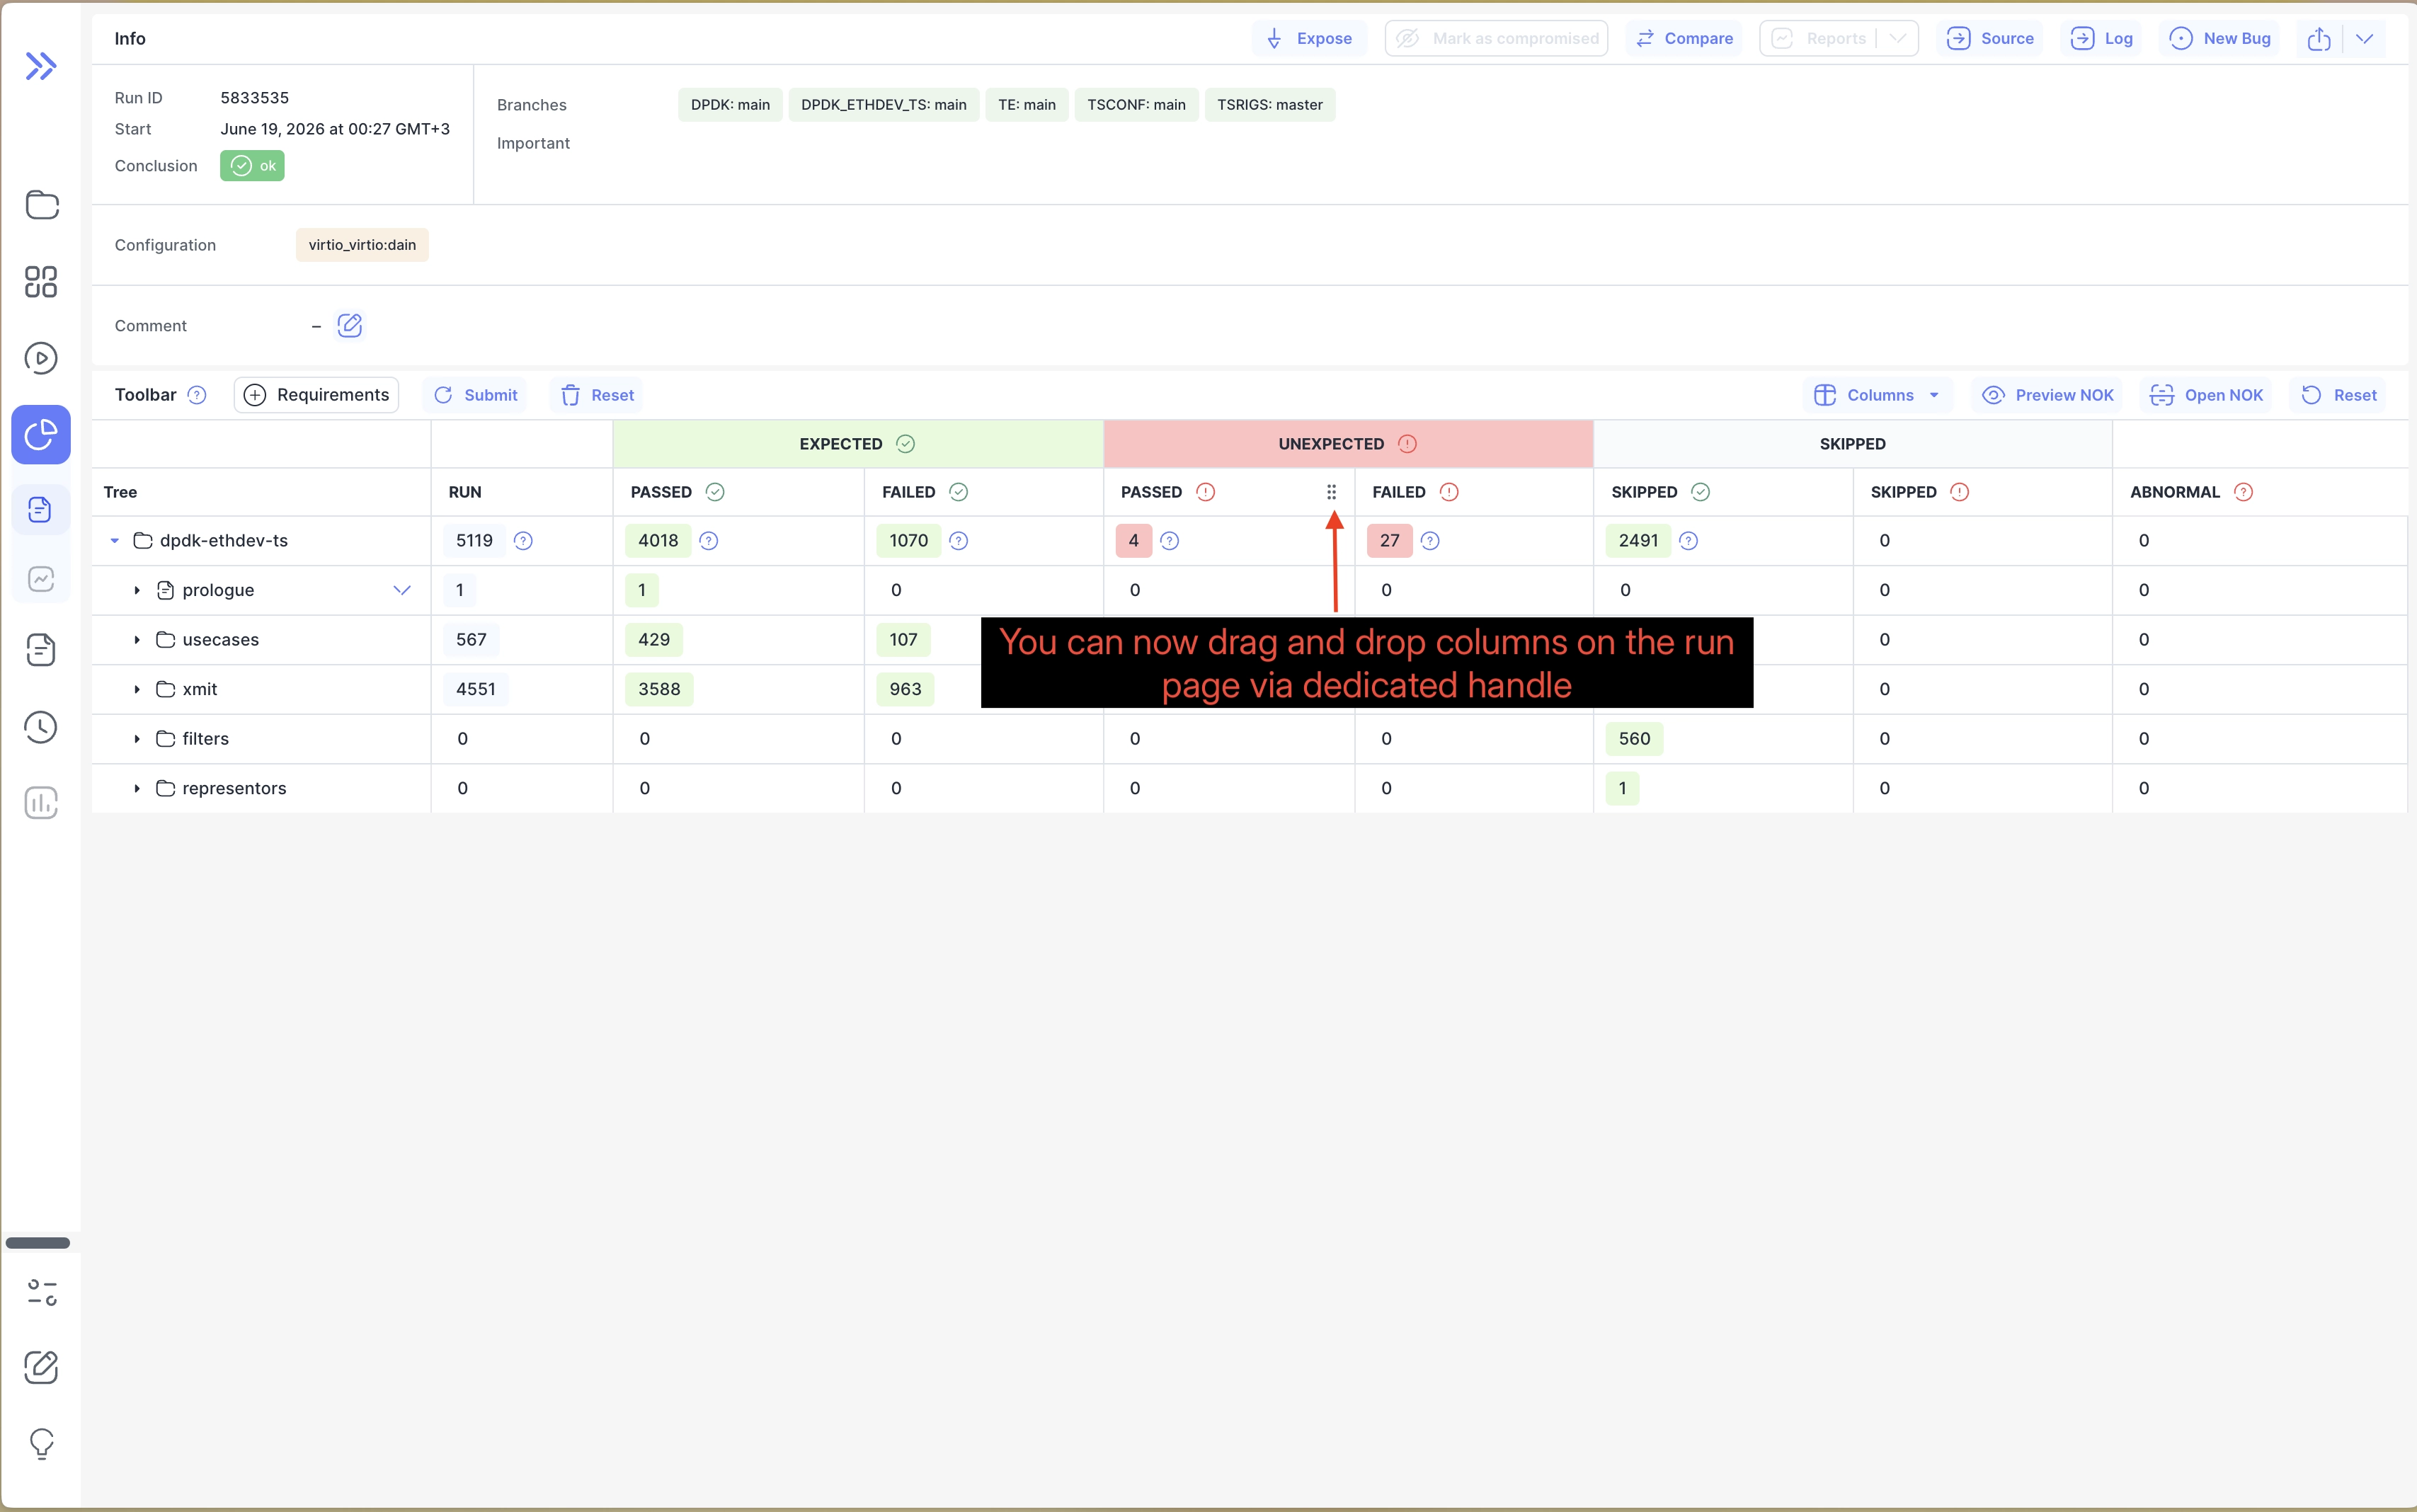Image resolution: width=2417 pixels, height=1512 pixels.
Task: Expand the prologue tree row
Action: click(x=137, y=591)
